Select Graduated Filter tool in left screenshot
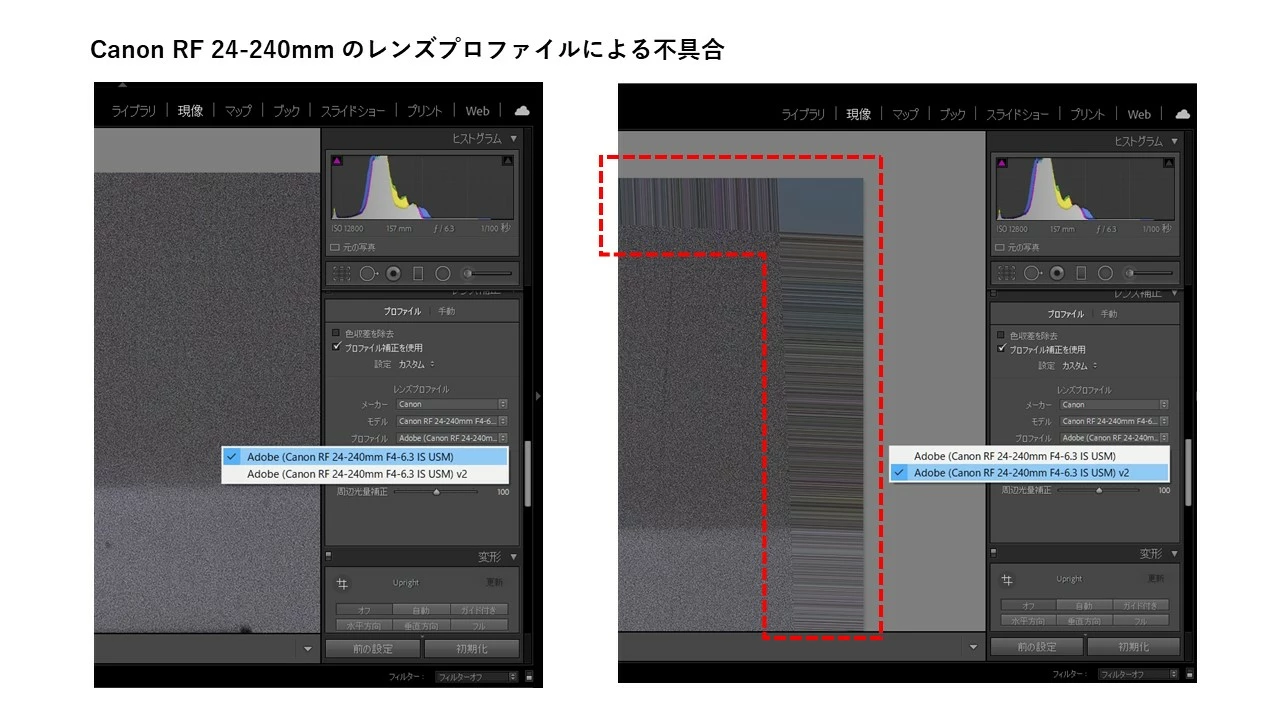This screenshot has width=1280, height=720. click(418, 273)
